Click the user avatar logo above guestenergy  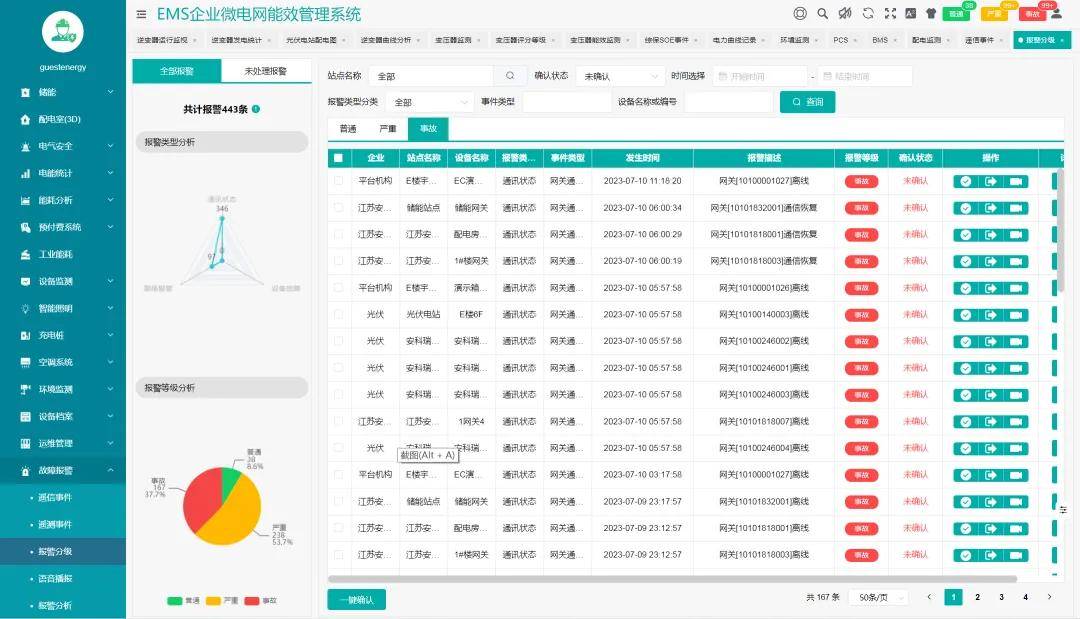63,32
